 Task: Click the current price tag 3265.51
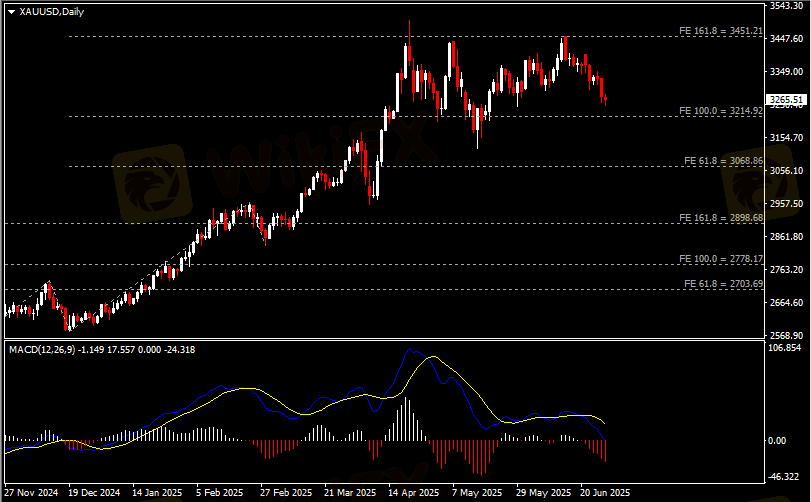coord(786,99)
